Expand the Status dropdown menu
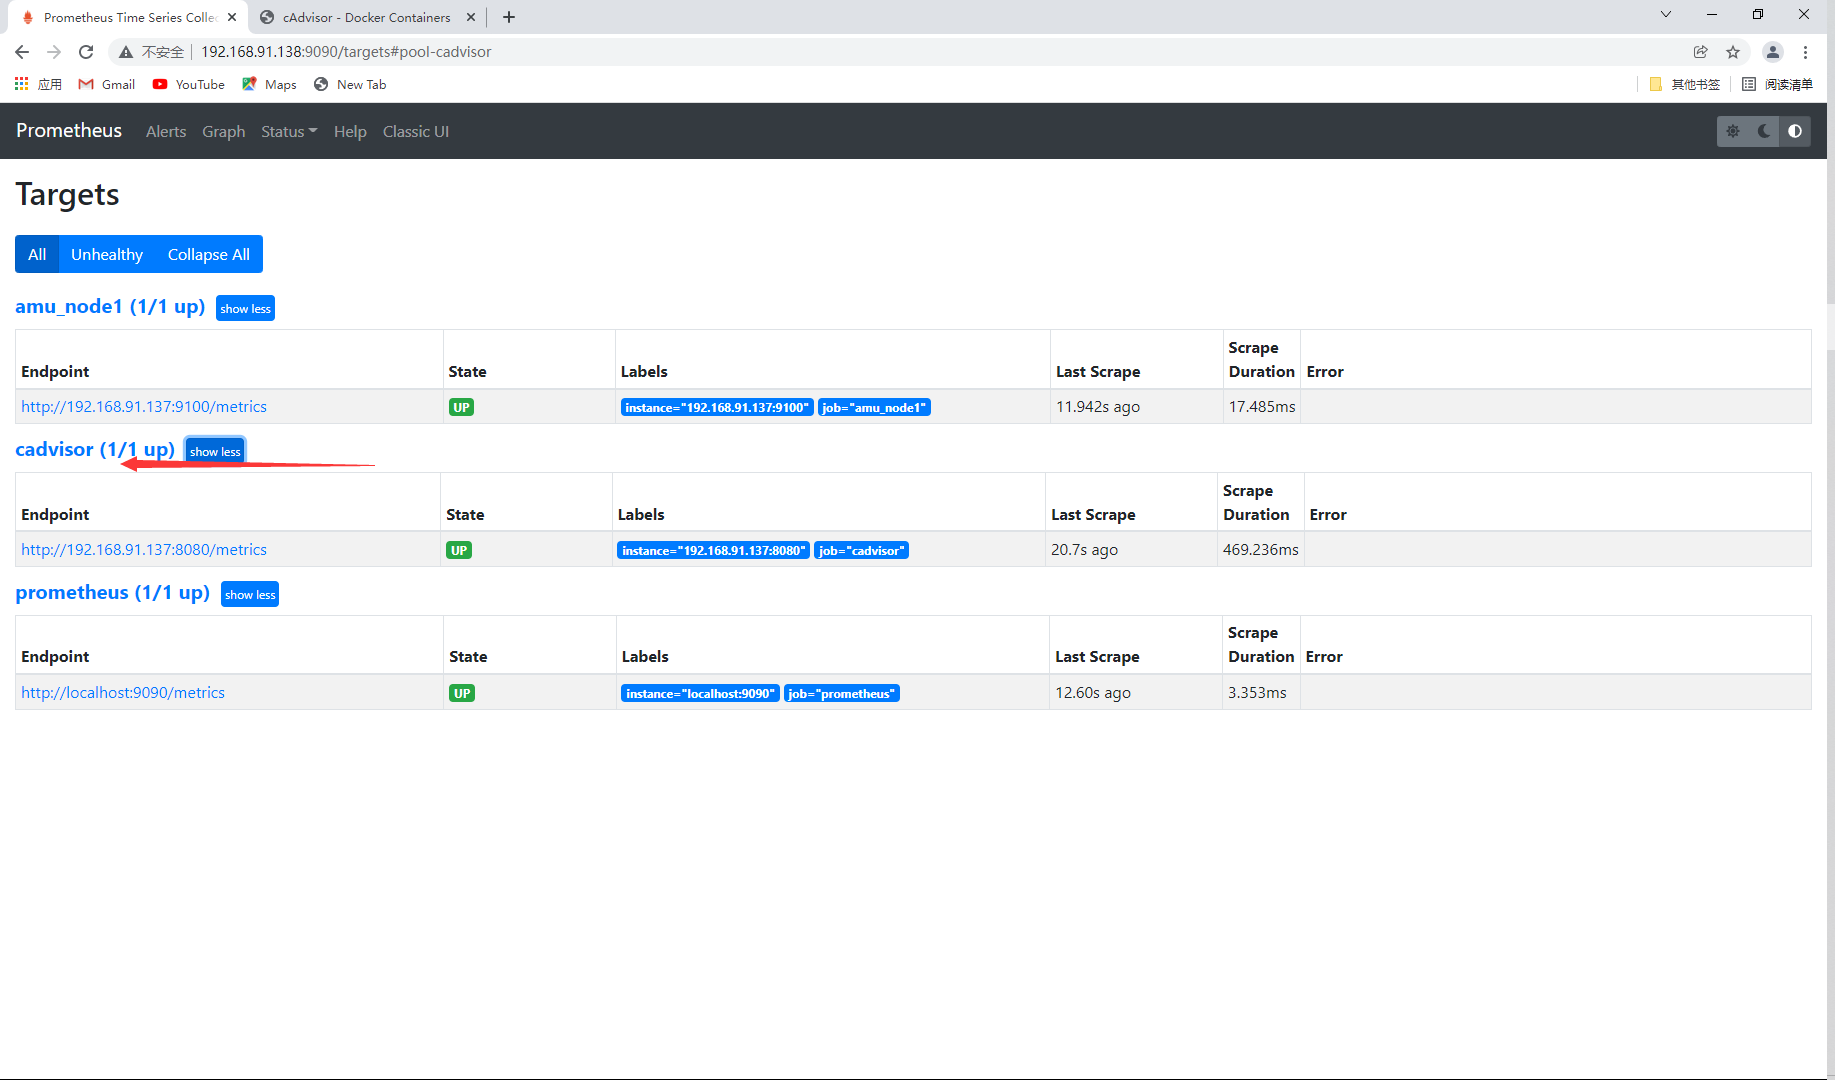This screenshot has width=1835, height=1080. tap(289, 131)
